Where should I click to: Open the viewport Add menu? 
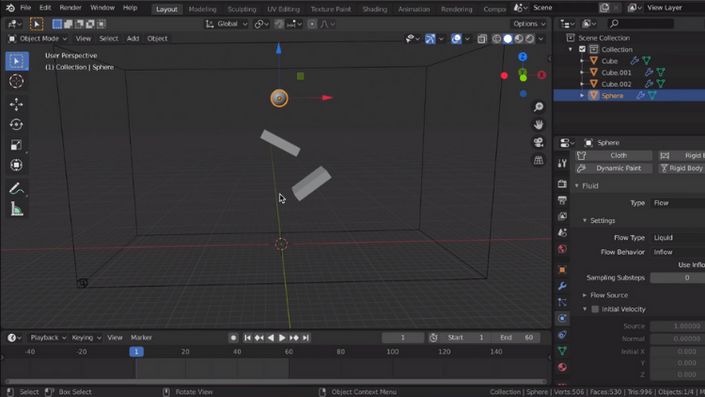133,39
